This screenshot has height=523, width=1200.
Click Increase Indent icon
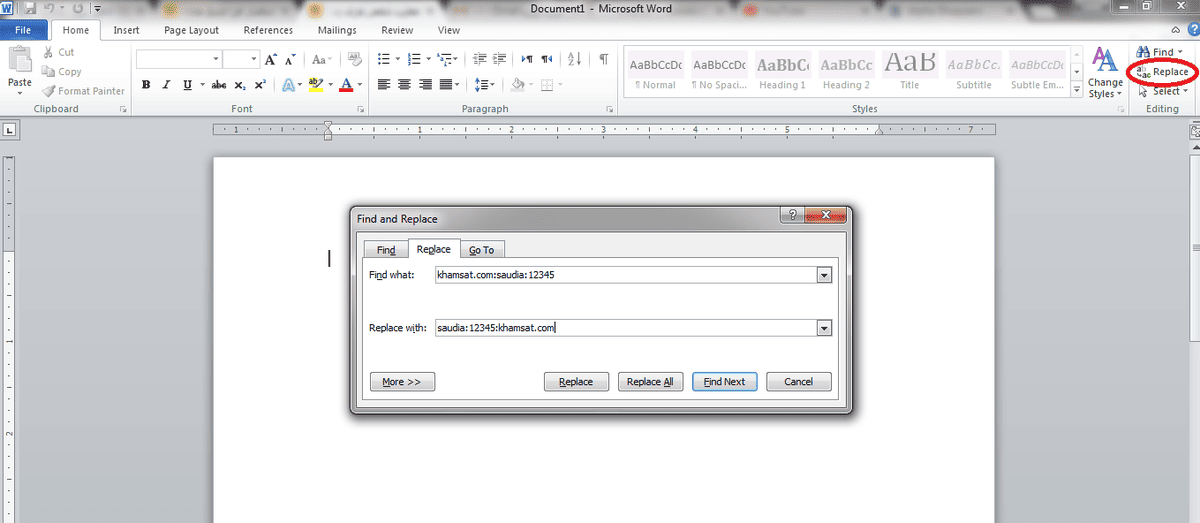[x=500, y=59]
